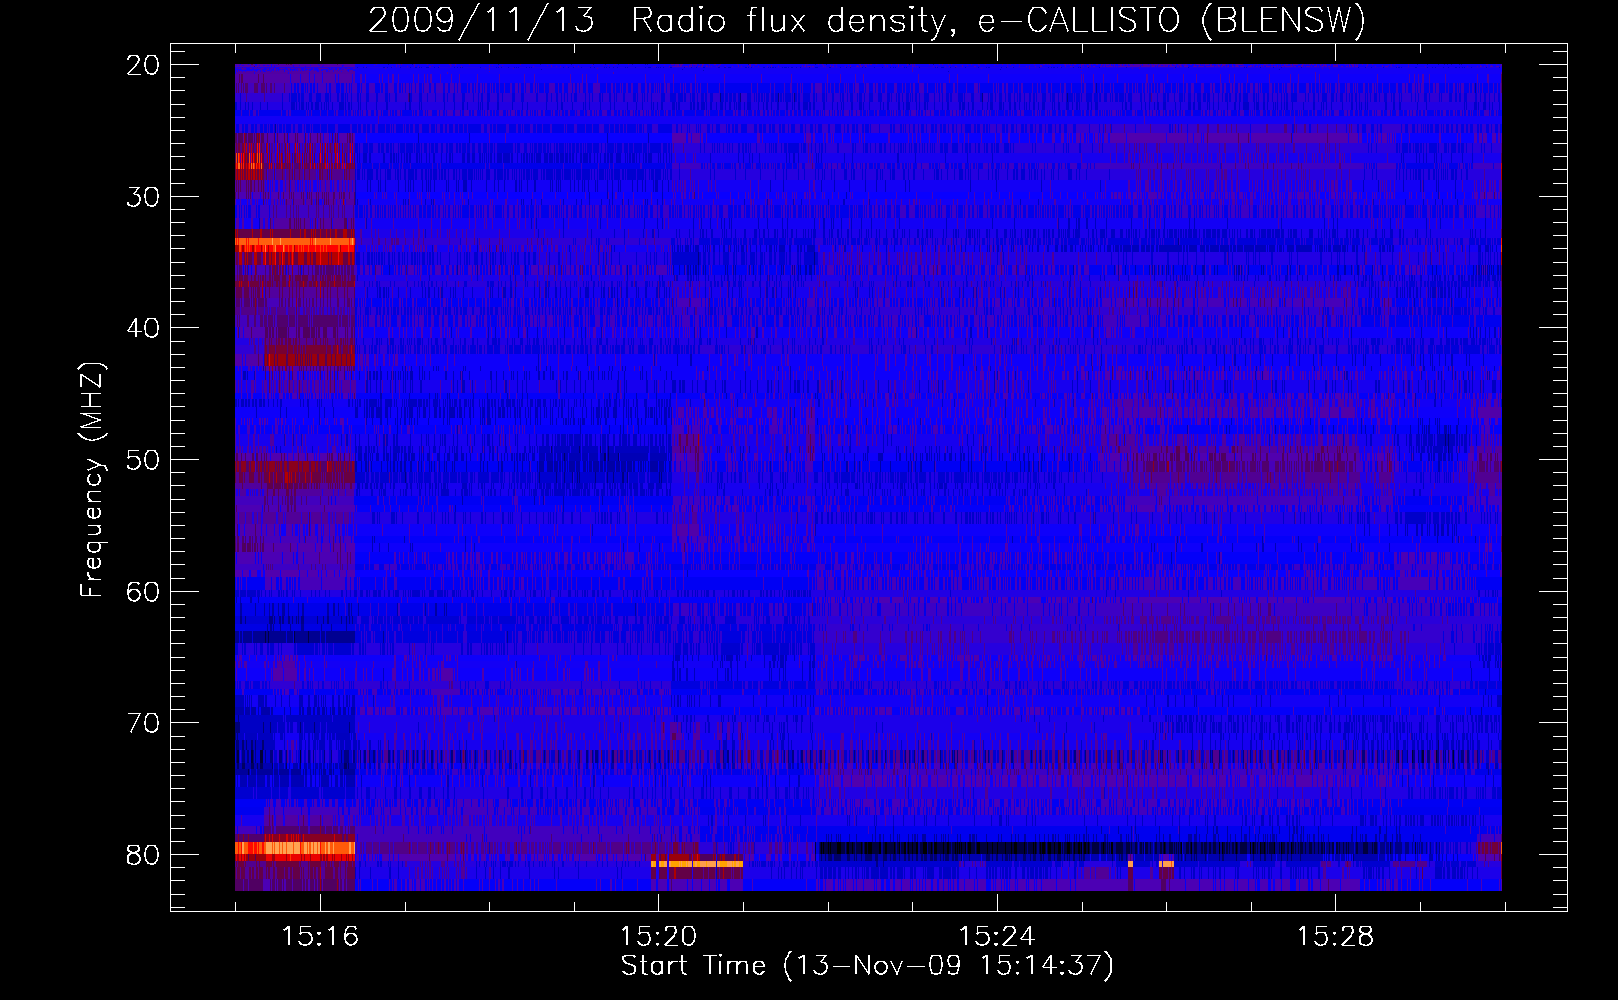Click the "Start Time (13-Nov-09 15:14:37)" x-axis label
The image size is (1618, 1000).
[867, 966]
